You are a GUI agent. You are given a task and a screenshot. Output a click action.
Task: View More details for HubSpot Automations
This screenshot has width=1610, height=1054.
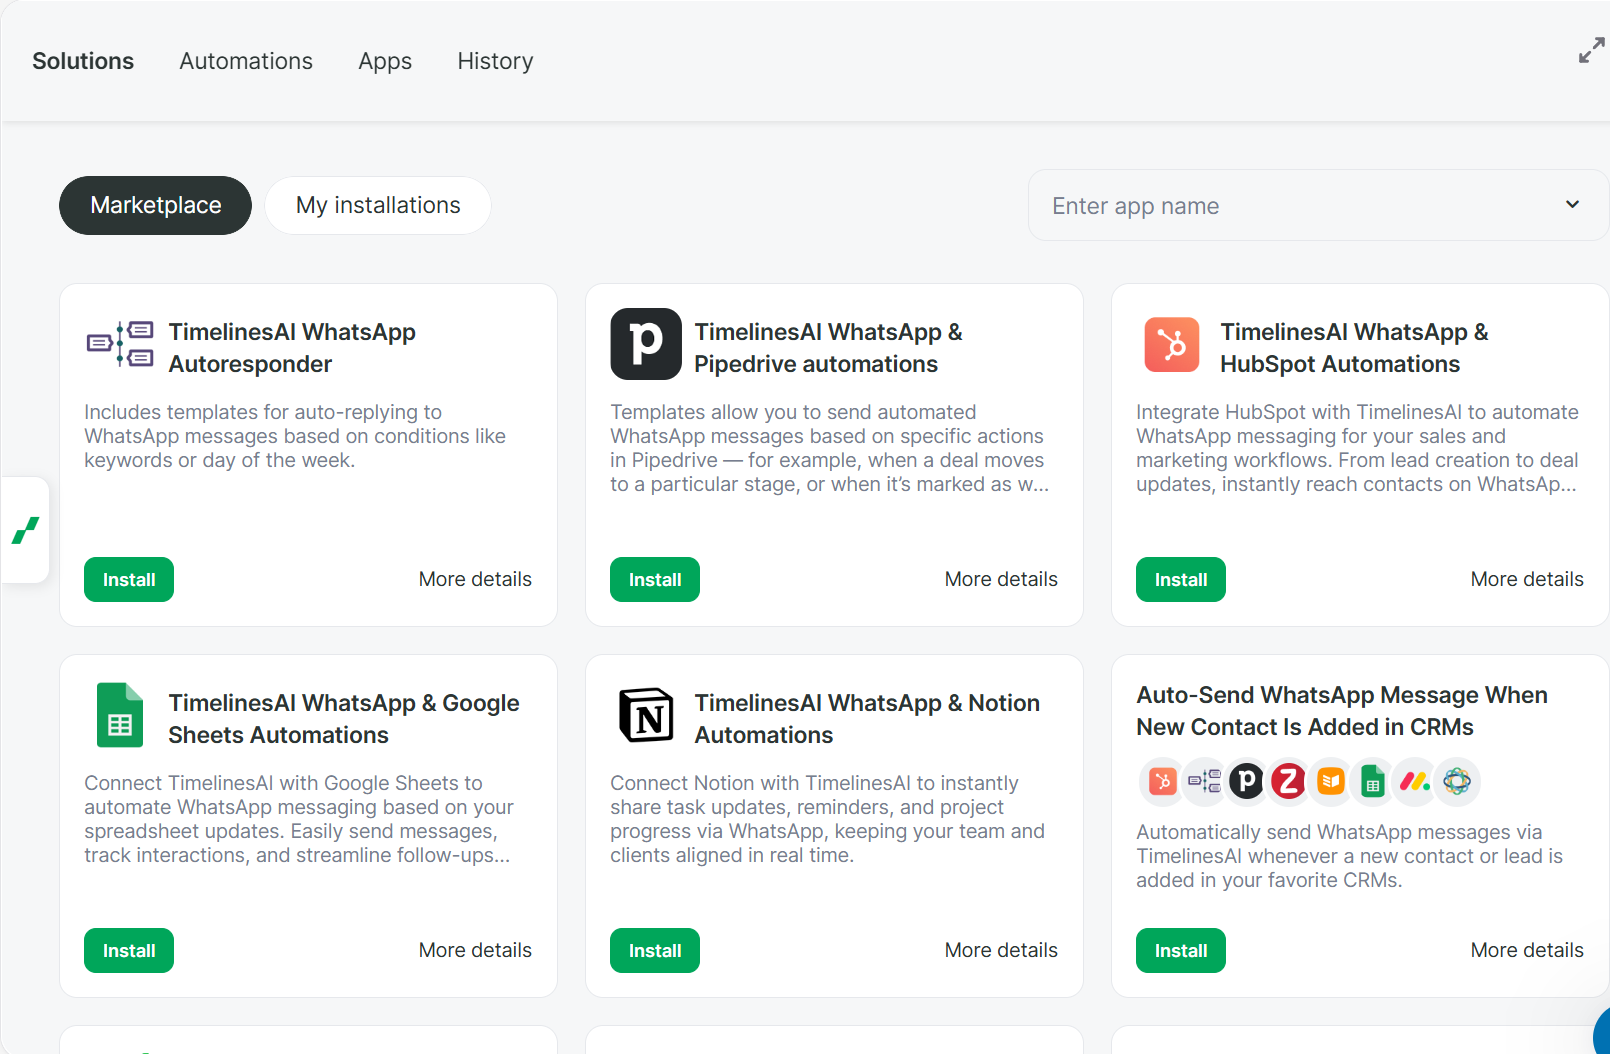[x=1527, y=579]
